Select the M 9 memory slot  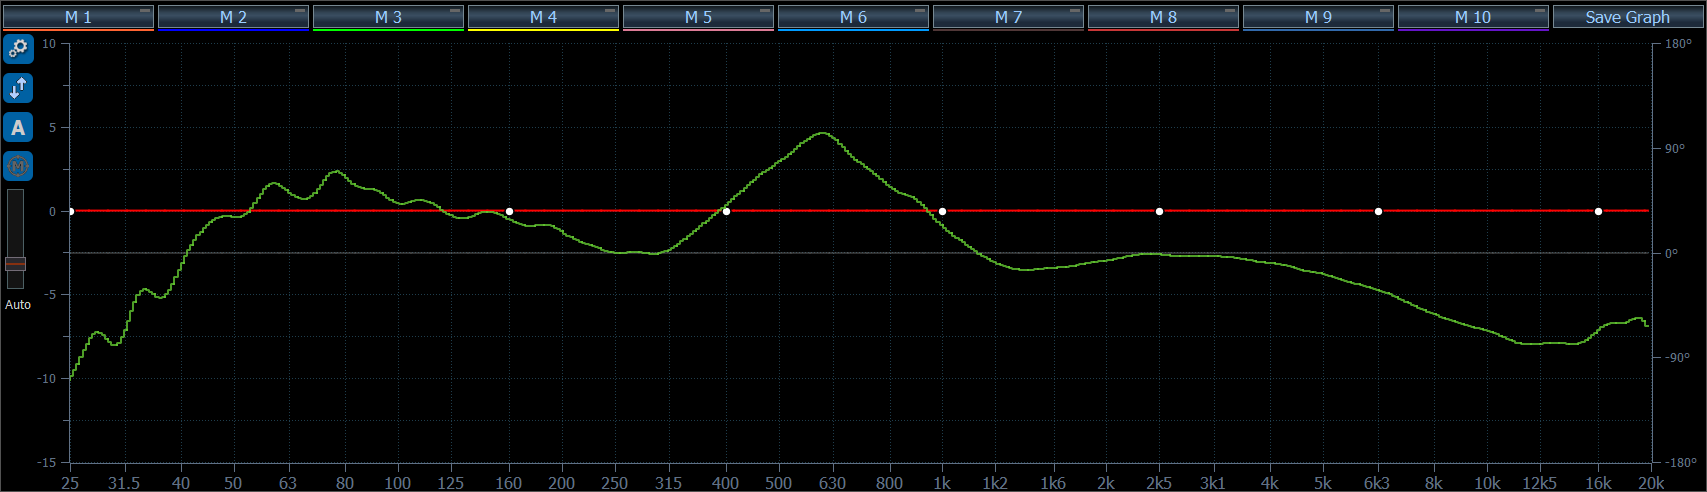[x=1317, y=17]
